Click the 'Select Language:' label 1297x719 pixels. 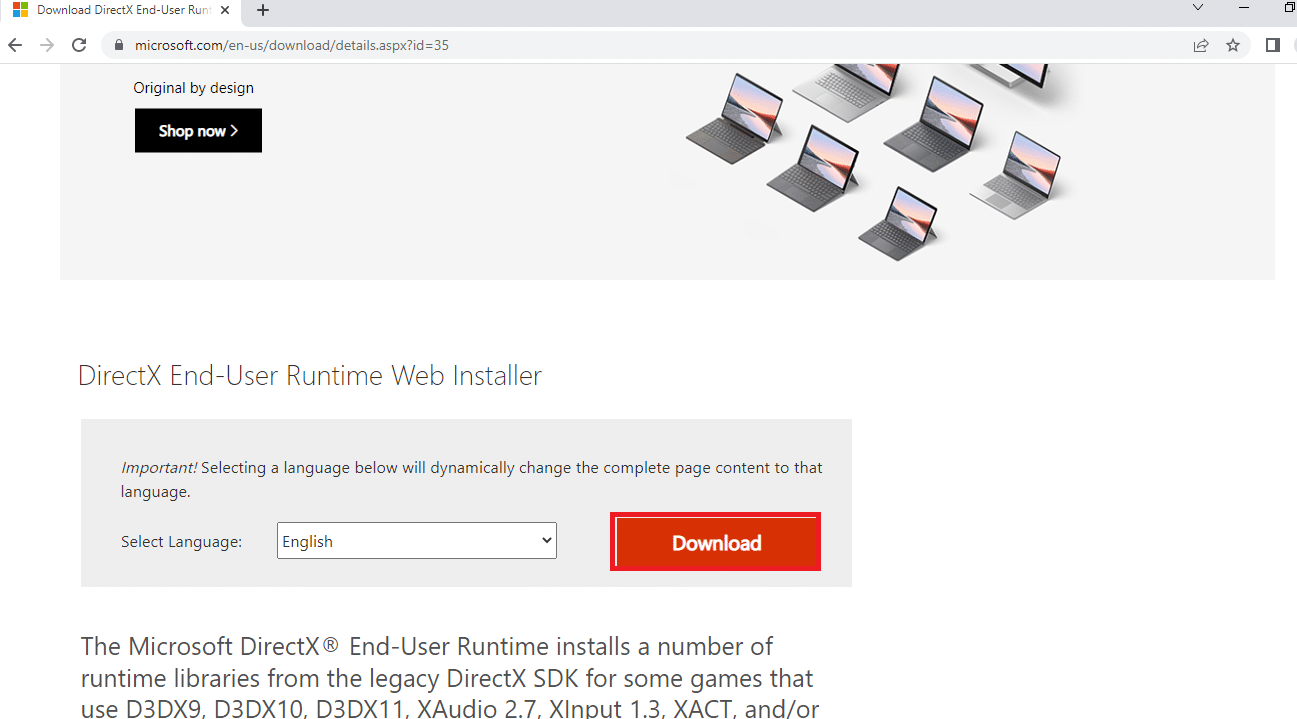point(181,542)
